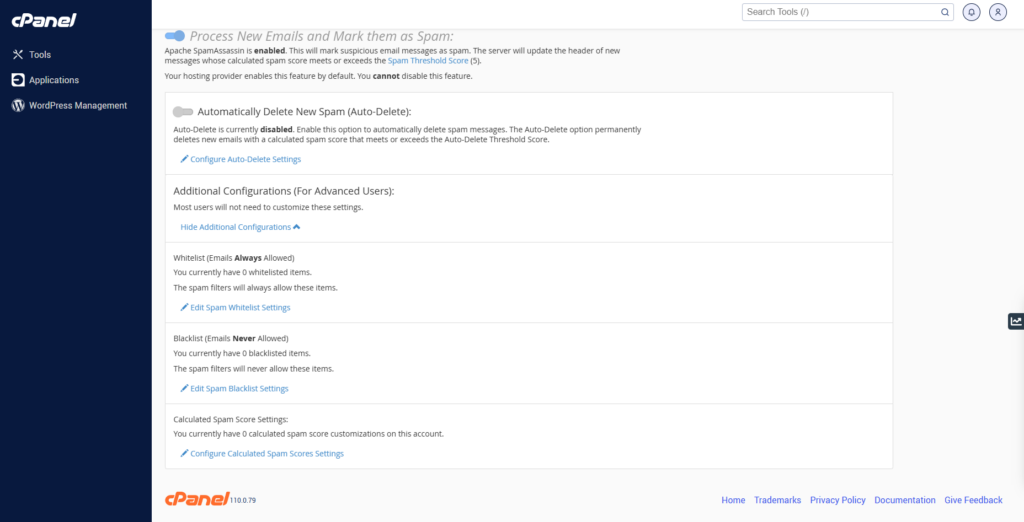Open the statistics chart side tab
The width and height of the screenshot is (1024, 522).
click(1015, 321)
